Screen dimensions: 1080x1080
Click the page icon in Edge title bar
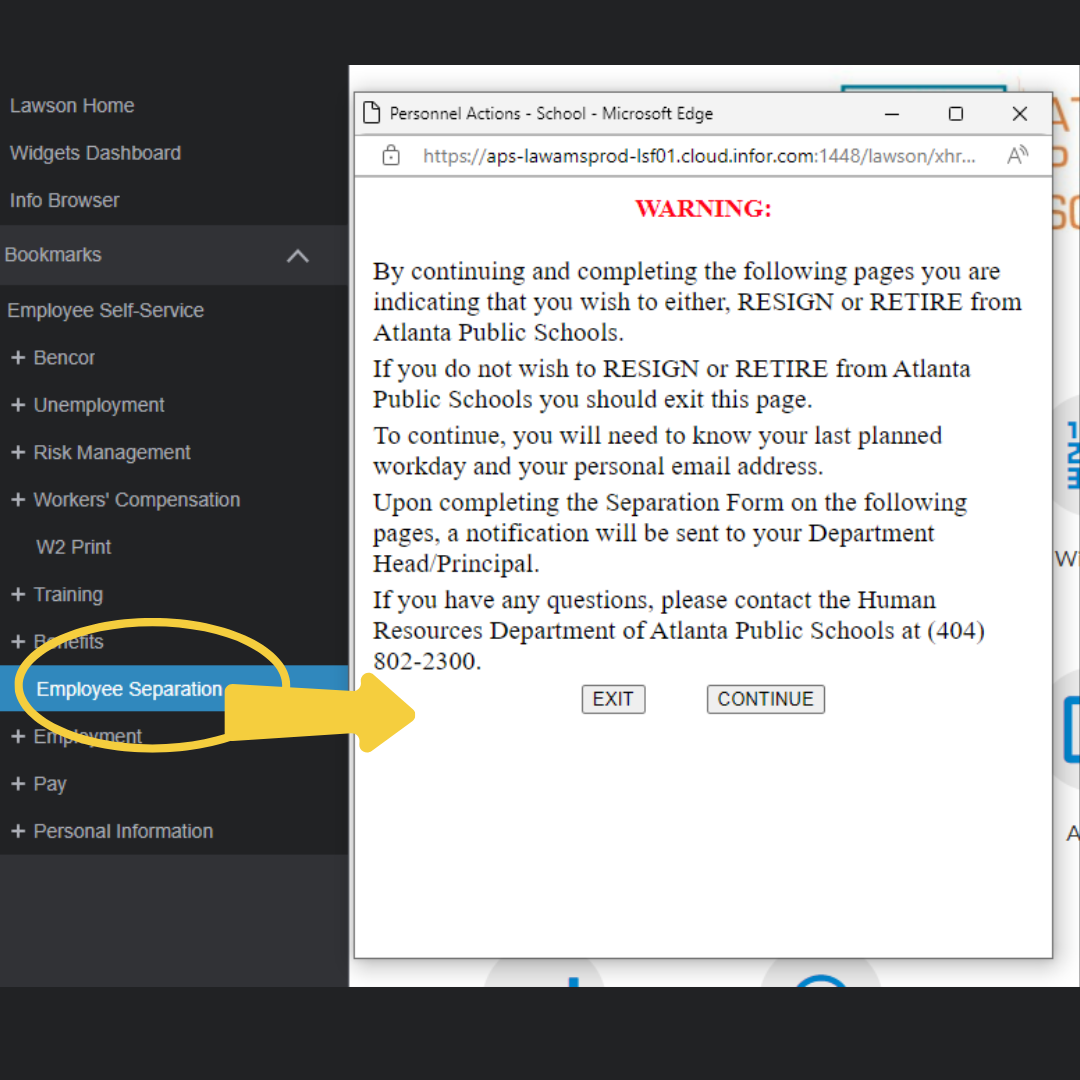pyautogui.click(x=372, y=113)
